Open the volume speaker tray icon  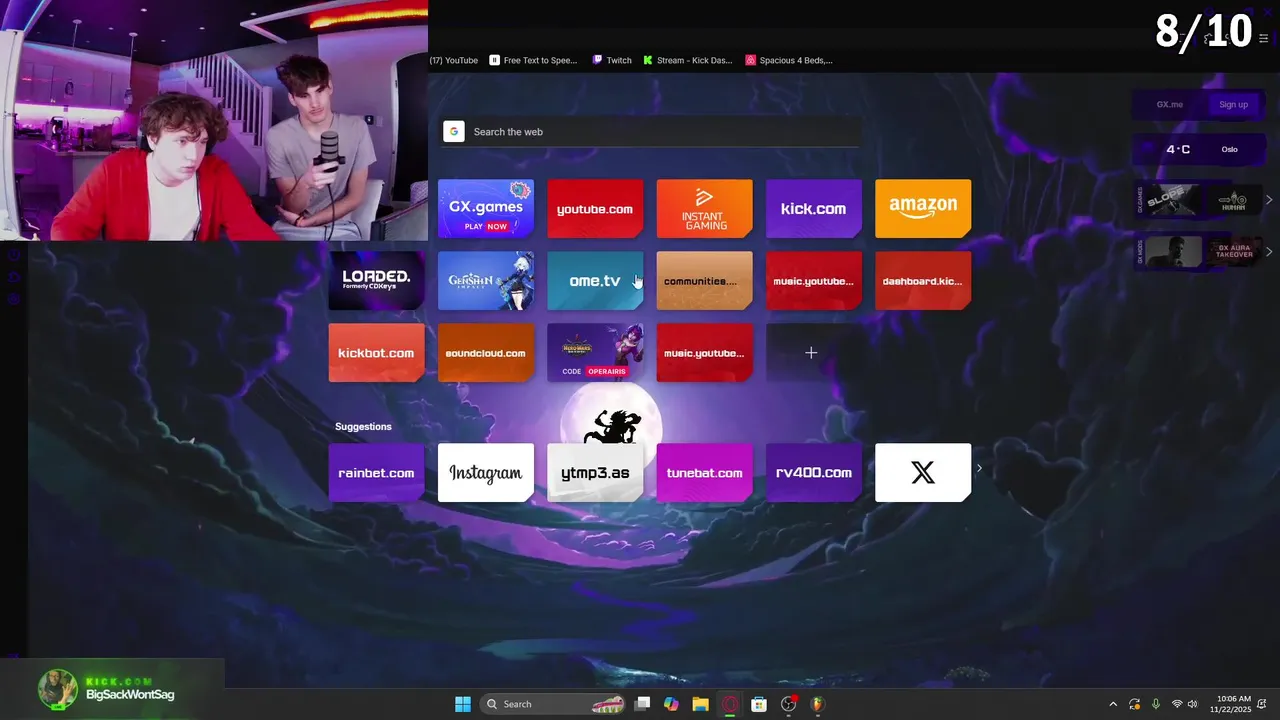tap(1192, 704)
